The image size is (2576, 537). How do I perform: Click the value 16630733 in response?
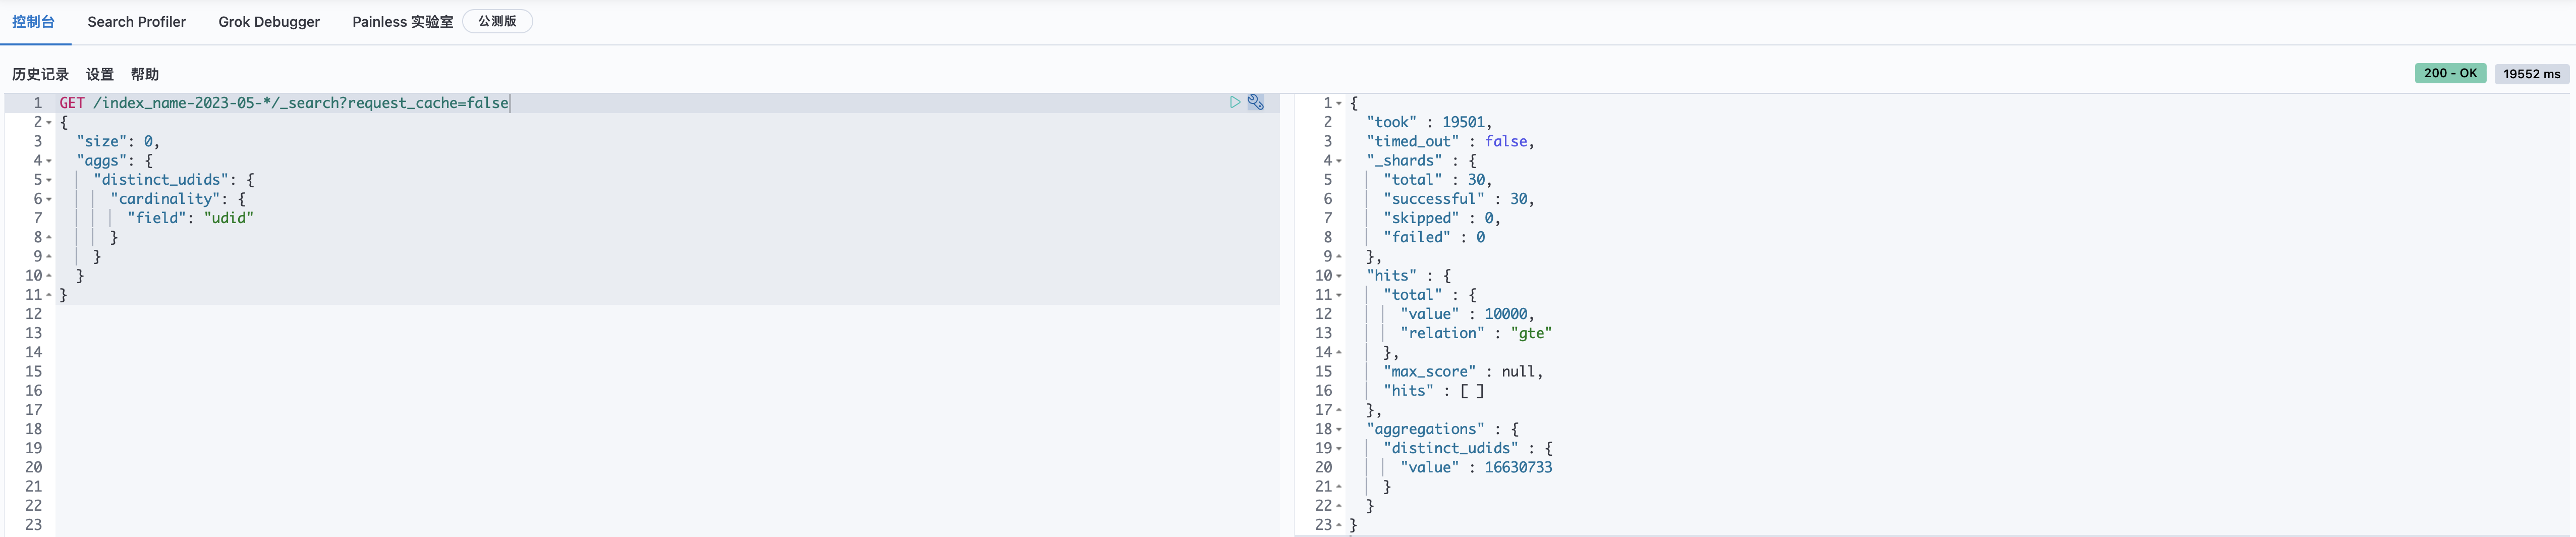[x=1518, y=467]
